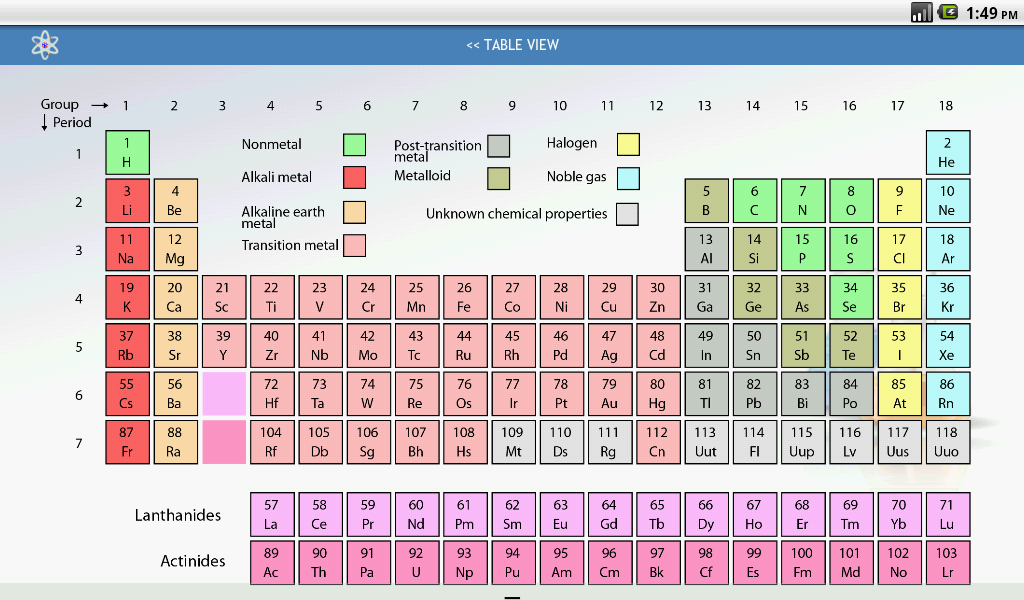Click the atom logo icon
Viewport: 1024px width, 600px height.
pyautogui.click(x=44, y=45)
